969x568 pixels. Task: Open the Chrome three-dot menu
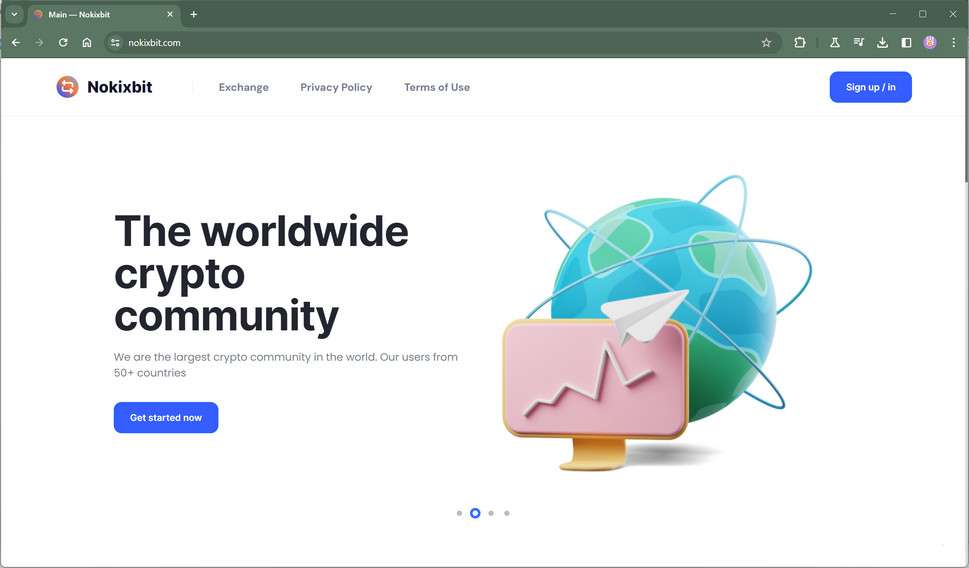954,43
